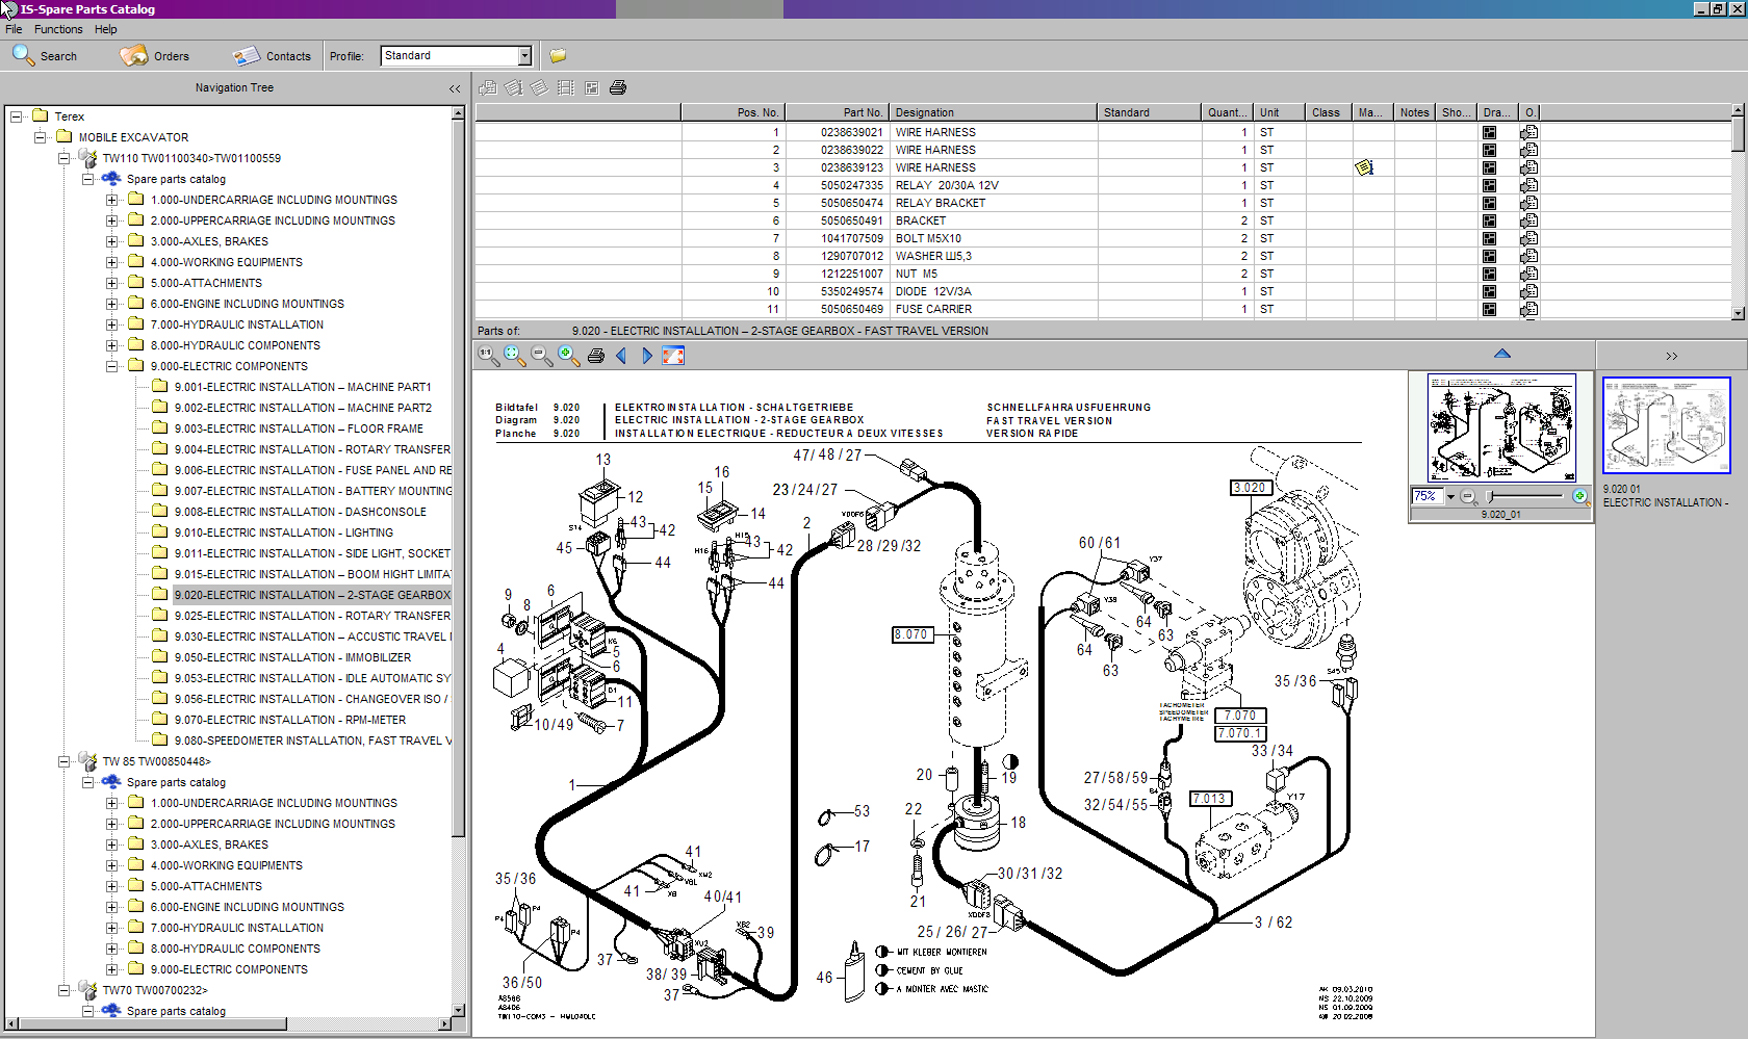Click the thumbnail zoom slider handle
The image size is (1748, 1039).
pos(1491,496)
